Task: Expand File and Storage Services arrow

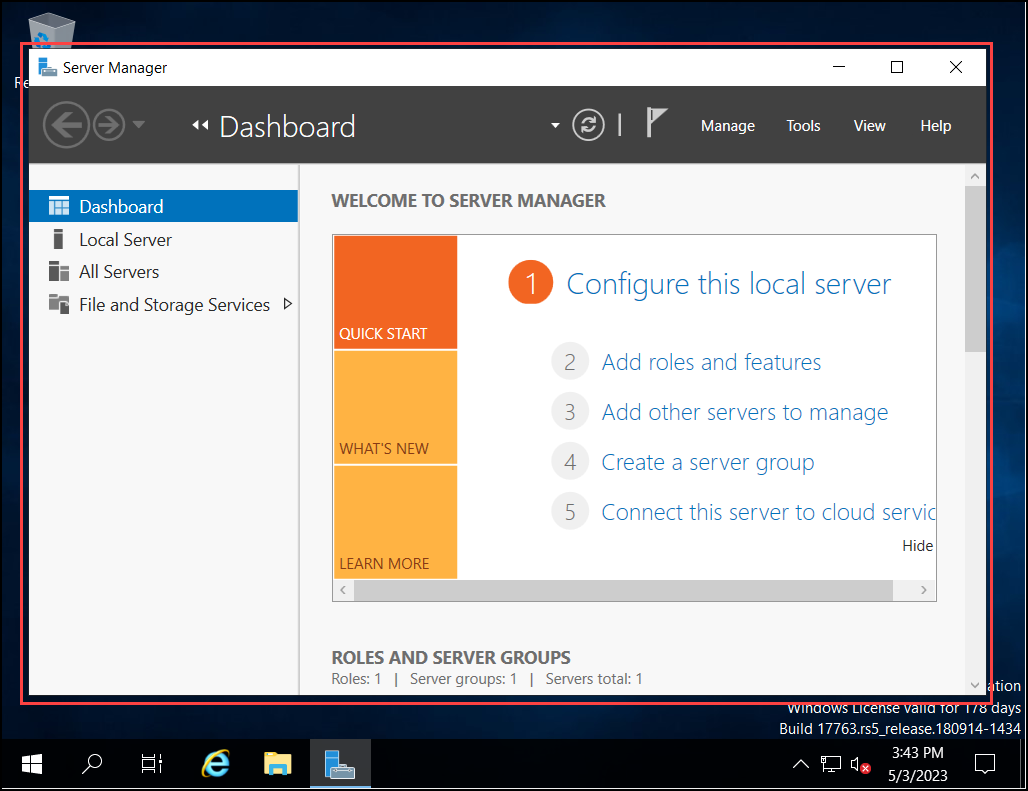Action: pos(287,304)
